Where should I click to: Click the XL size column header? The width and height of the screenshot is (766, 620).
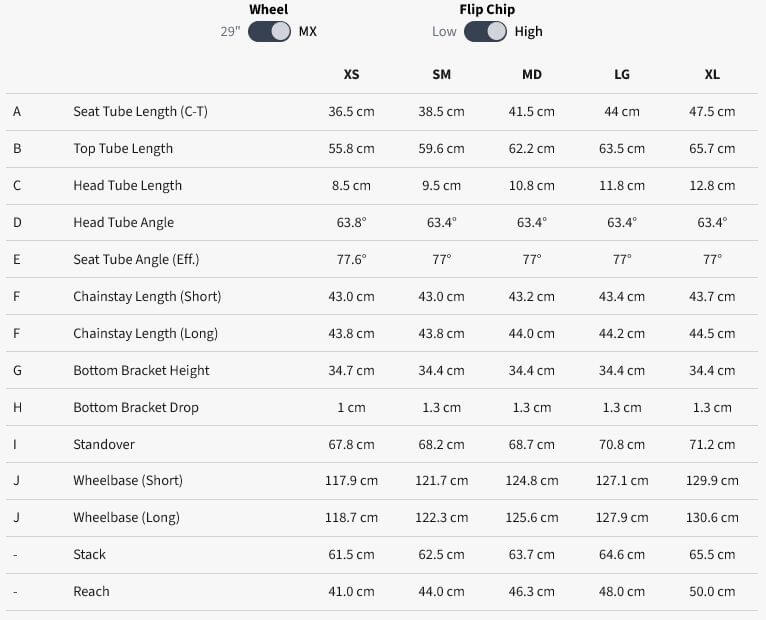point(712,74)
